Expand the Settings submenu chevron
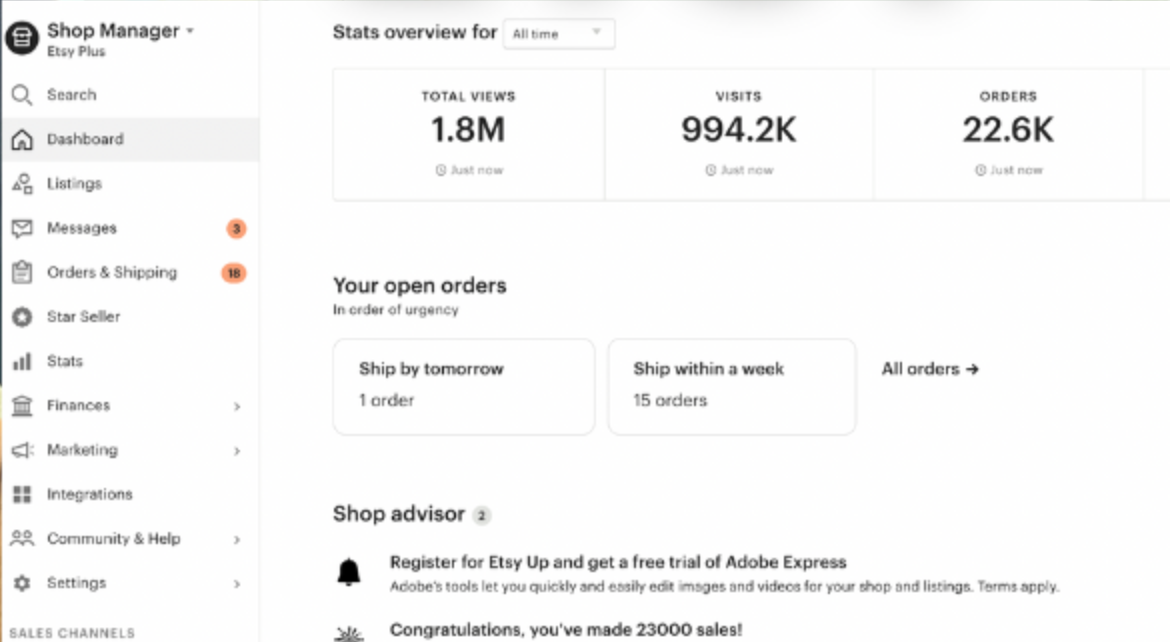1170x642 pixels. 237,584
